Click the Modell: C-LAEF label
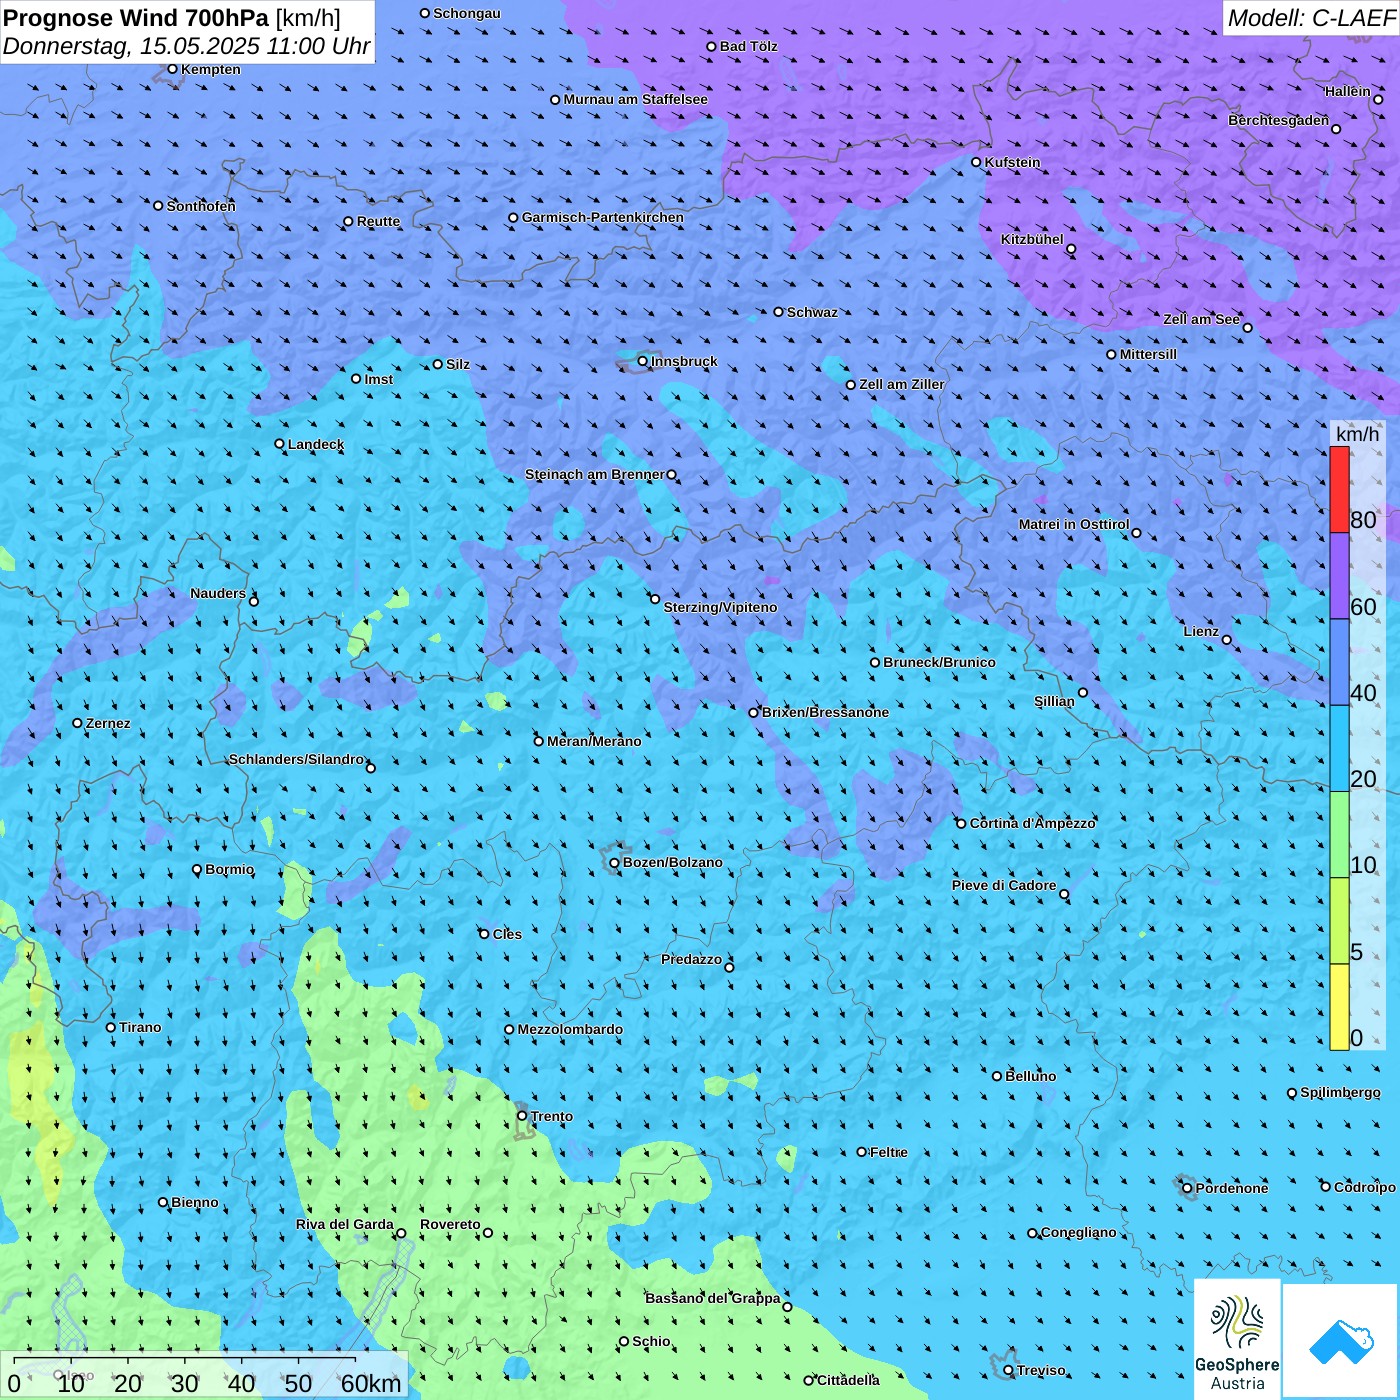 [x=1310, y=18]
